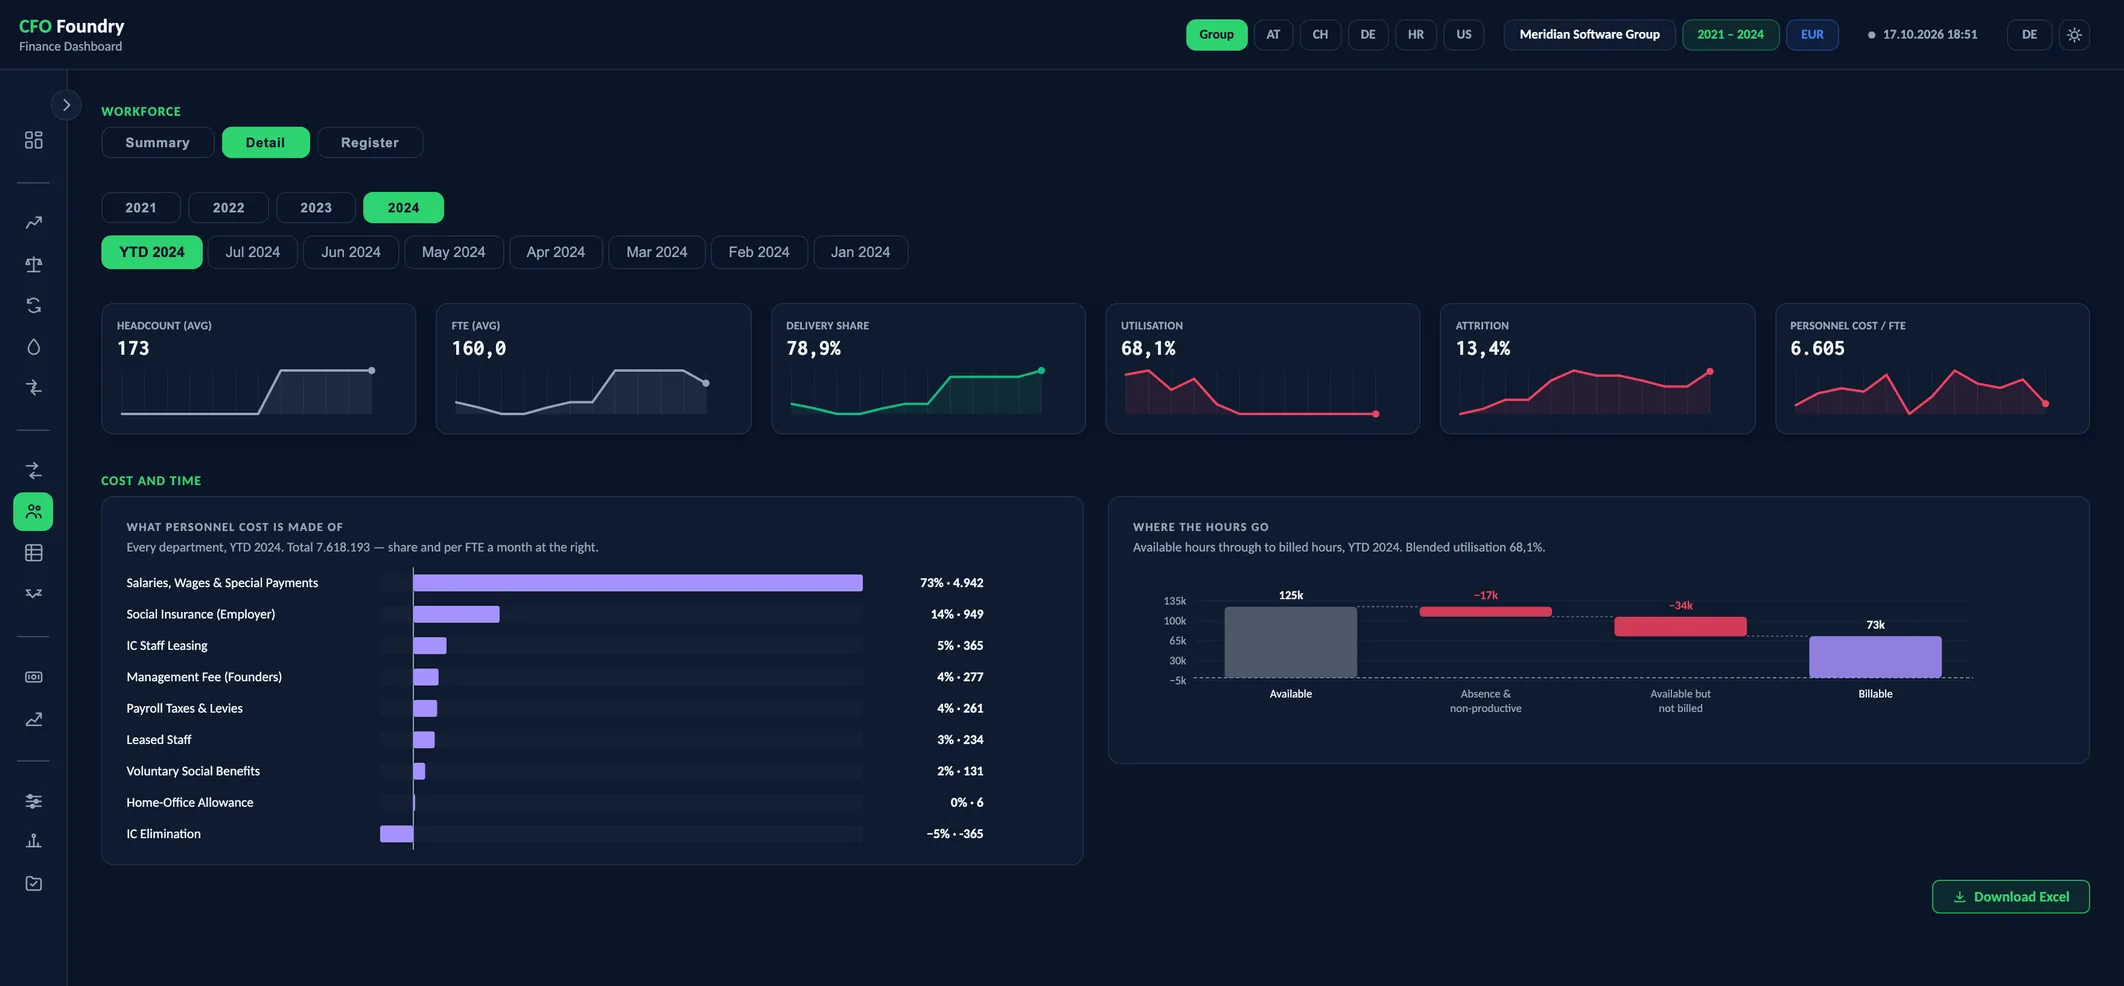
Task: Select the Jul 2024 month tab
Action: coord(252,252)
